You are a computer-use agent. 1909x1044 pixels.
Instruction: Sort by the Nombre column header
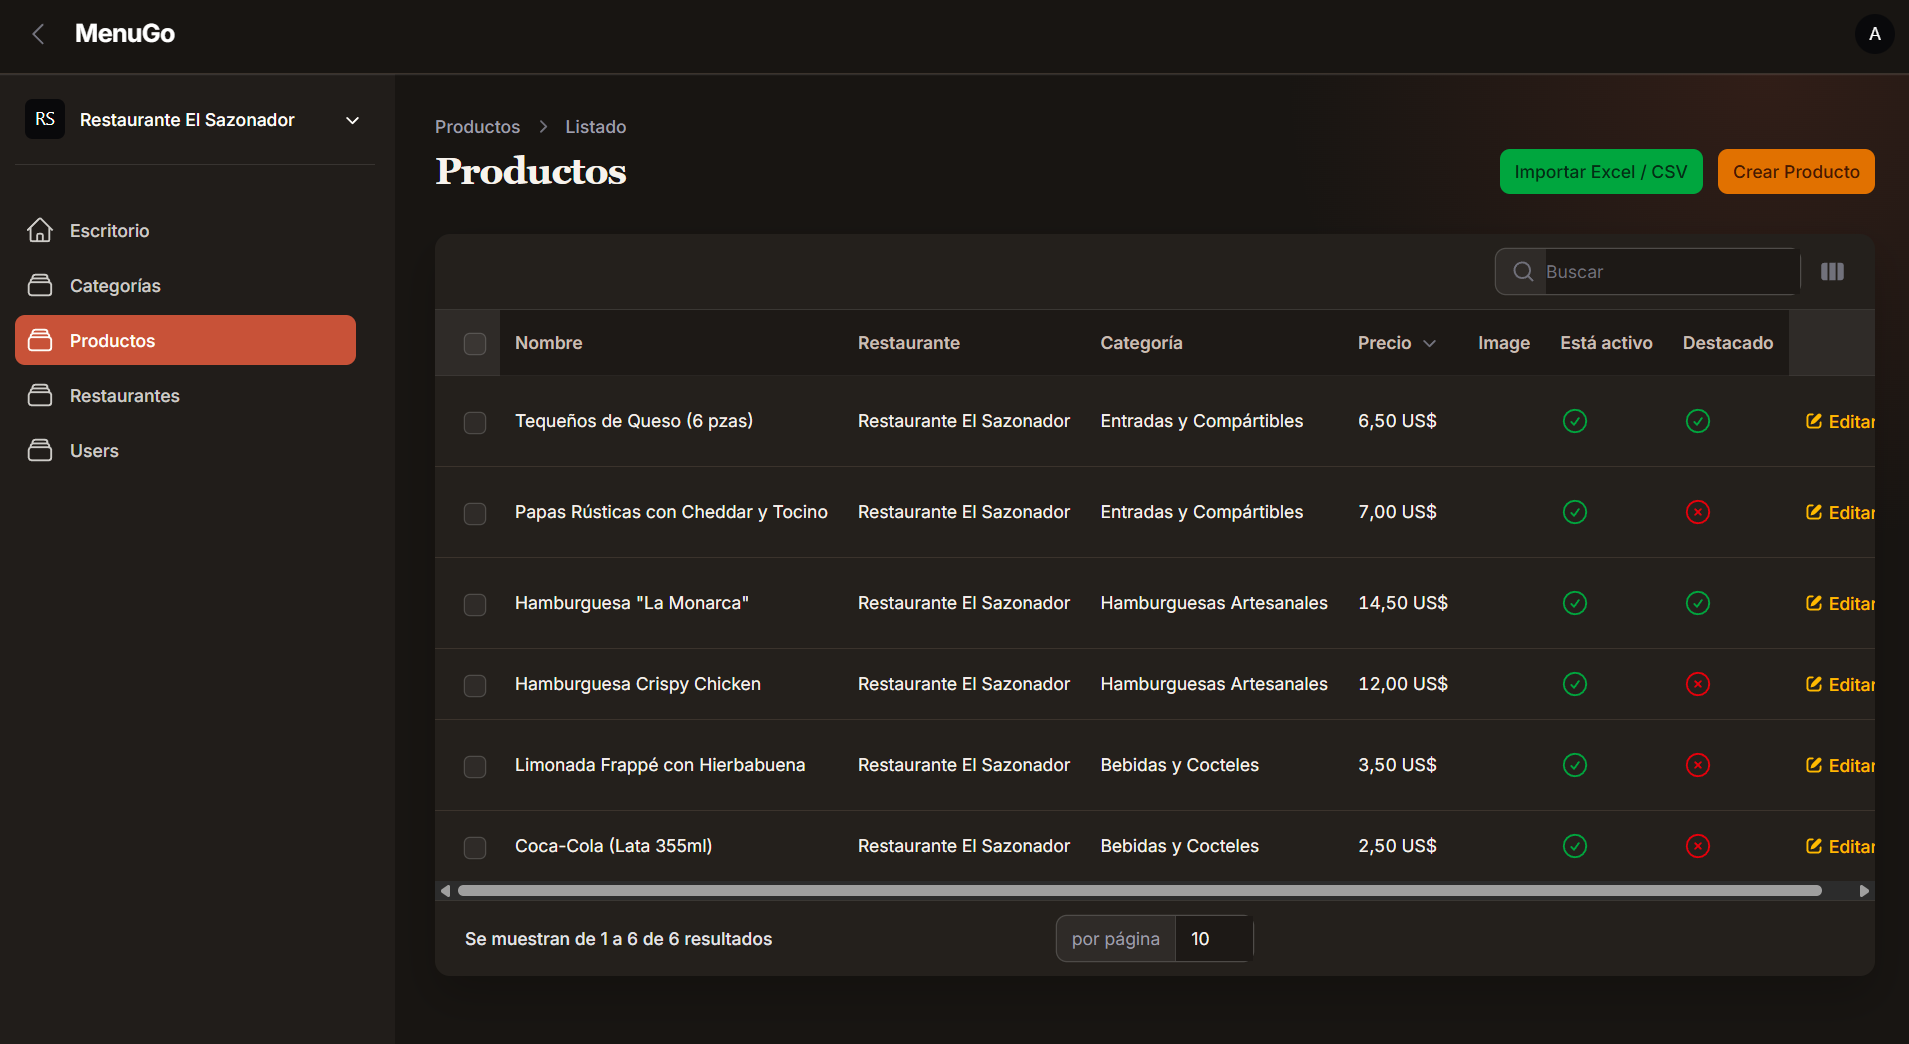[x=548, y=343]
